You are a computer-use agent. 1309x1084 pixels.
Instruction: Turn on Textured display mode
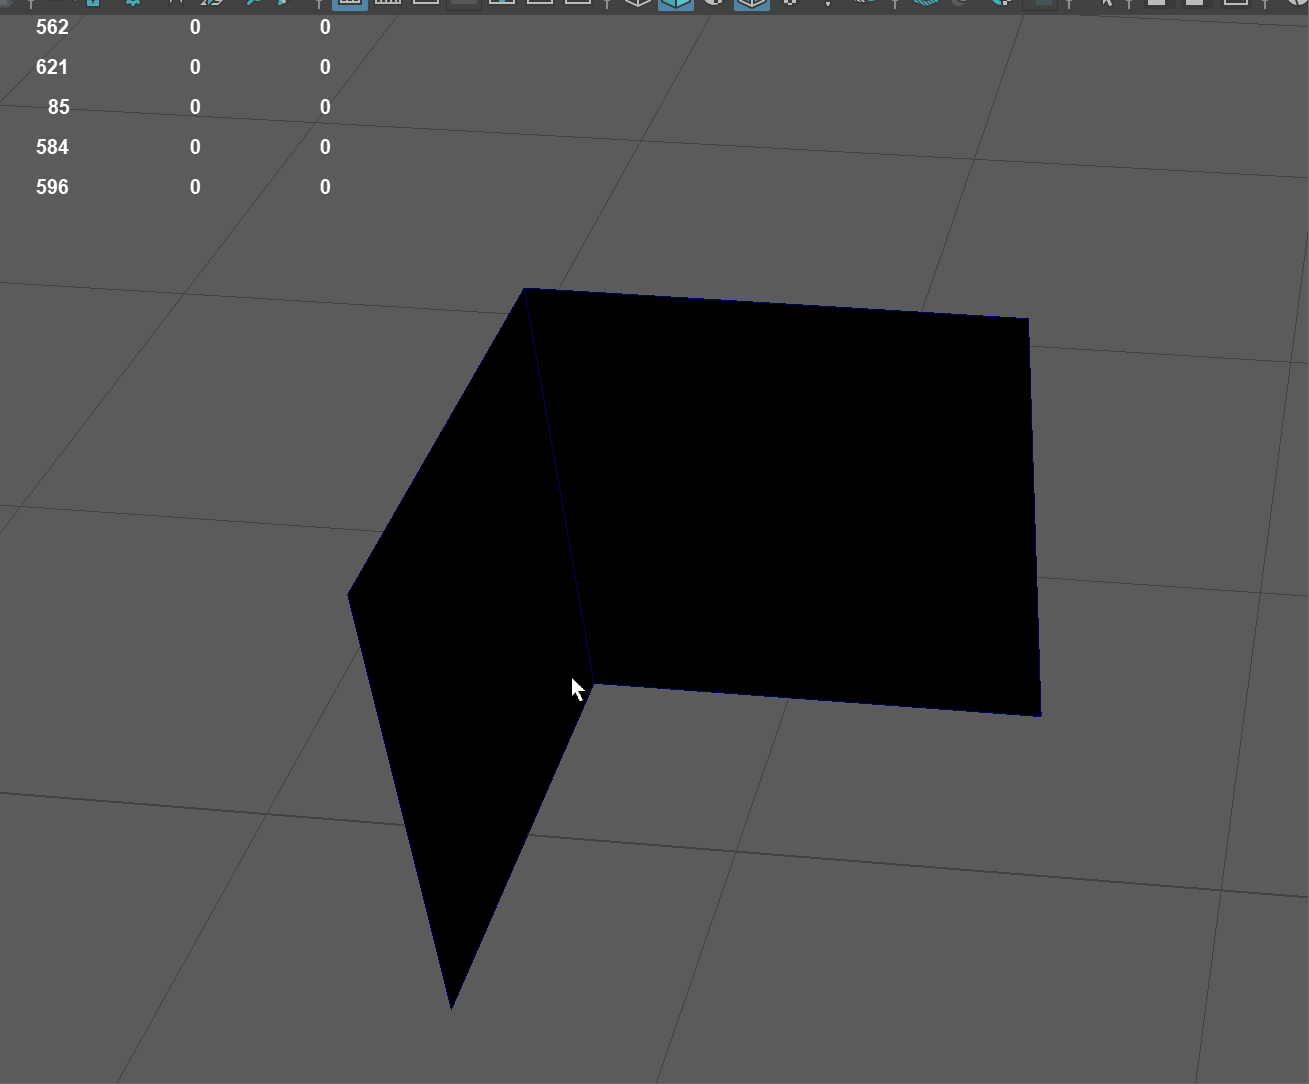[x=790, y=3]
